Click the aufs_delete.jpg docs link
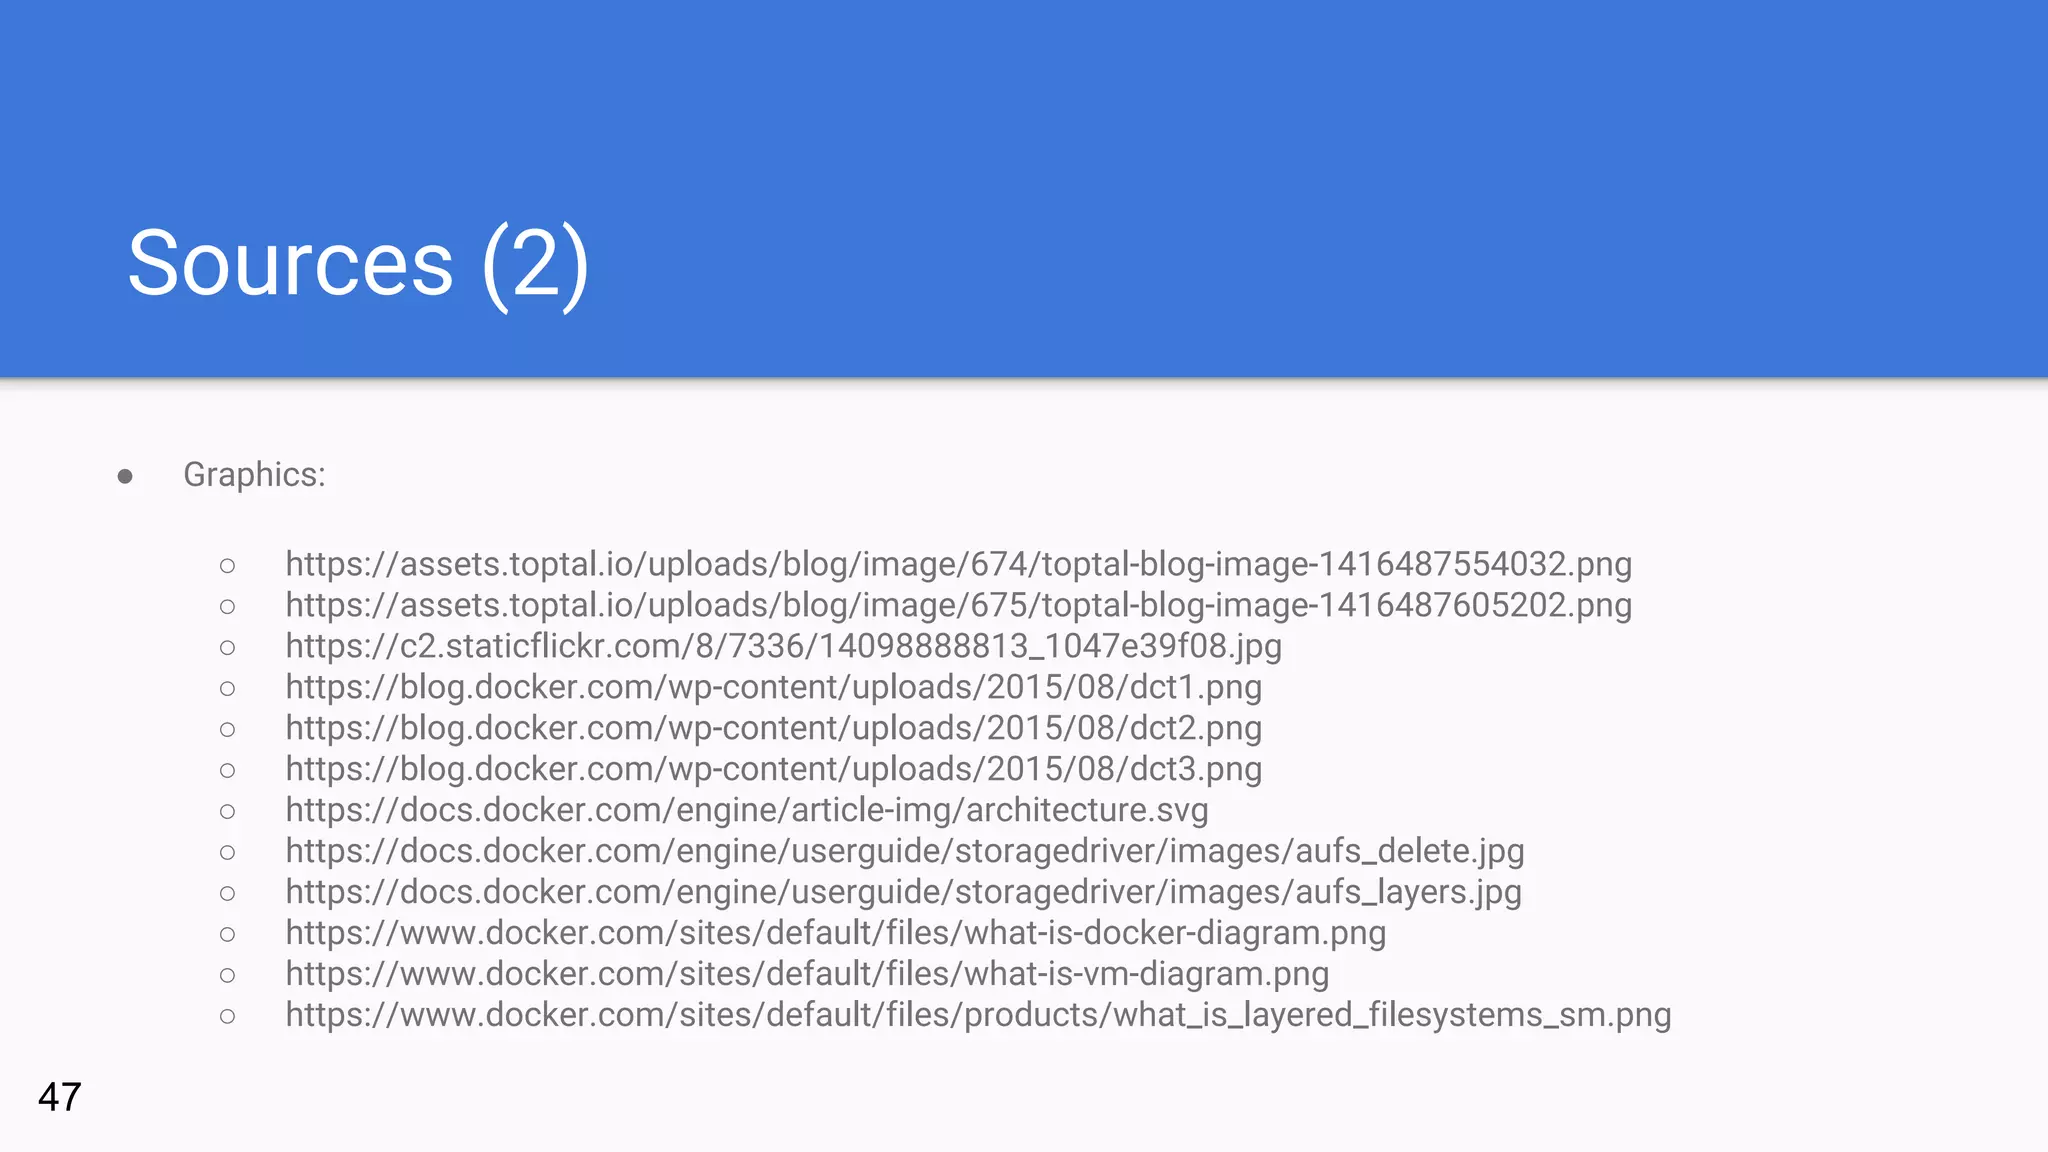 point(904,851)
